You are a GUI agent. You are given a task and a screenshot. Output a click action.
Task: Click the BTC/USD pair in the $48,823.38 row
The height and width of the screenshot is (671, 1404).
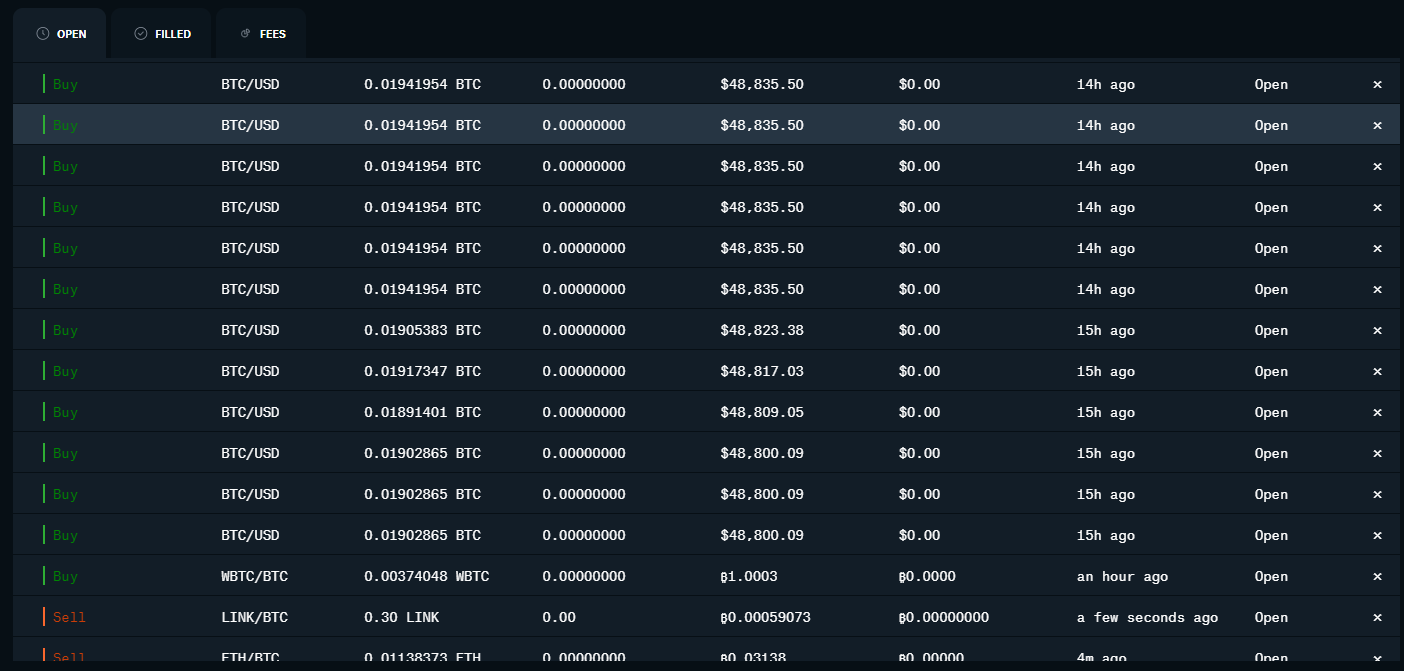[x=250, y=330]
